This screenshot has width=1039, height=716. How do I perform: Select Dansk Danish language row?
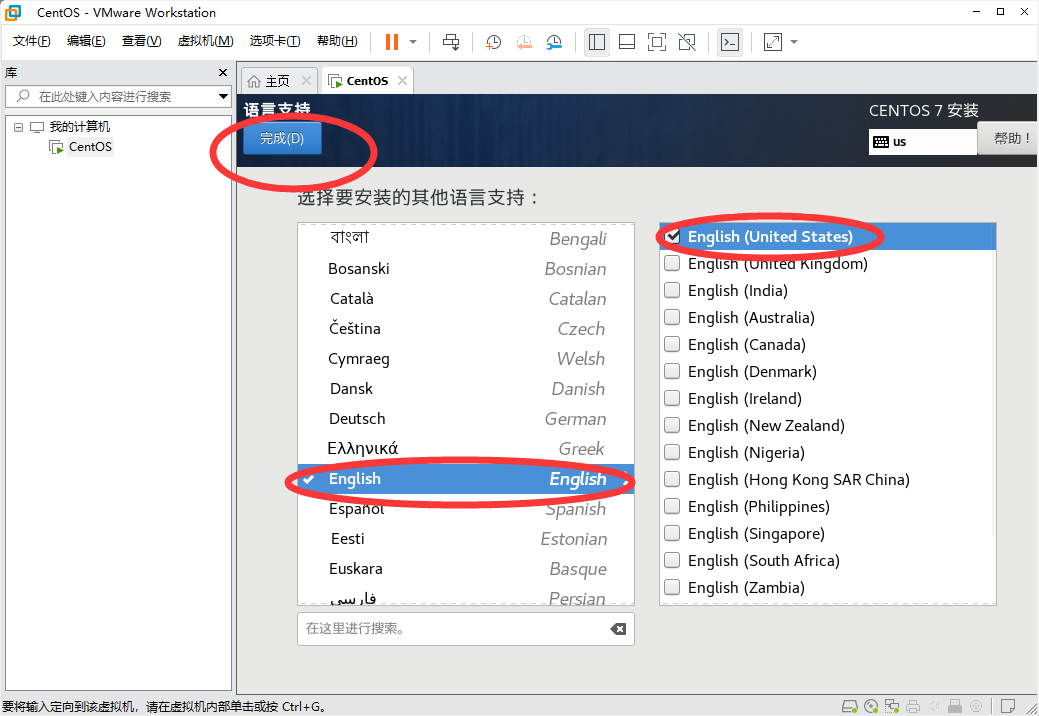[x=466, y=389]
